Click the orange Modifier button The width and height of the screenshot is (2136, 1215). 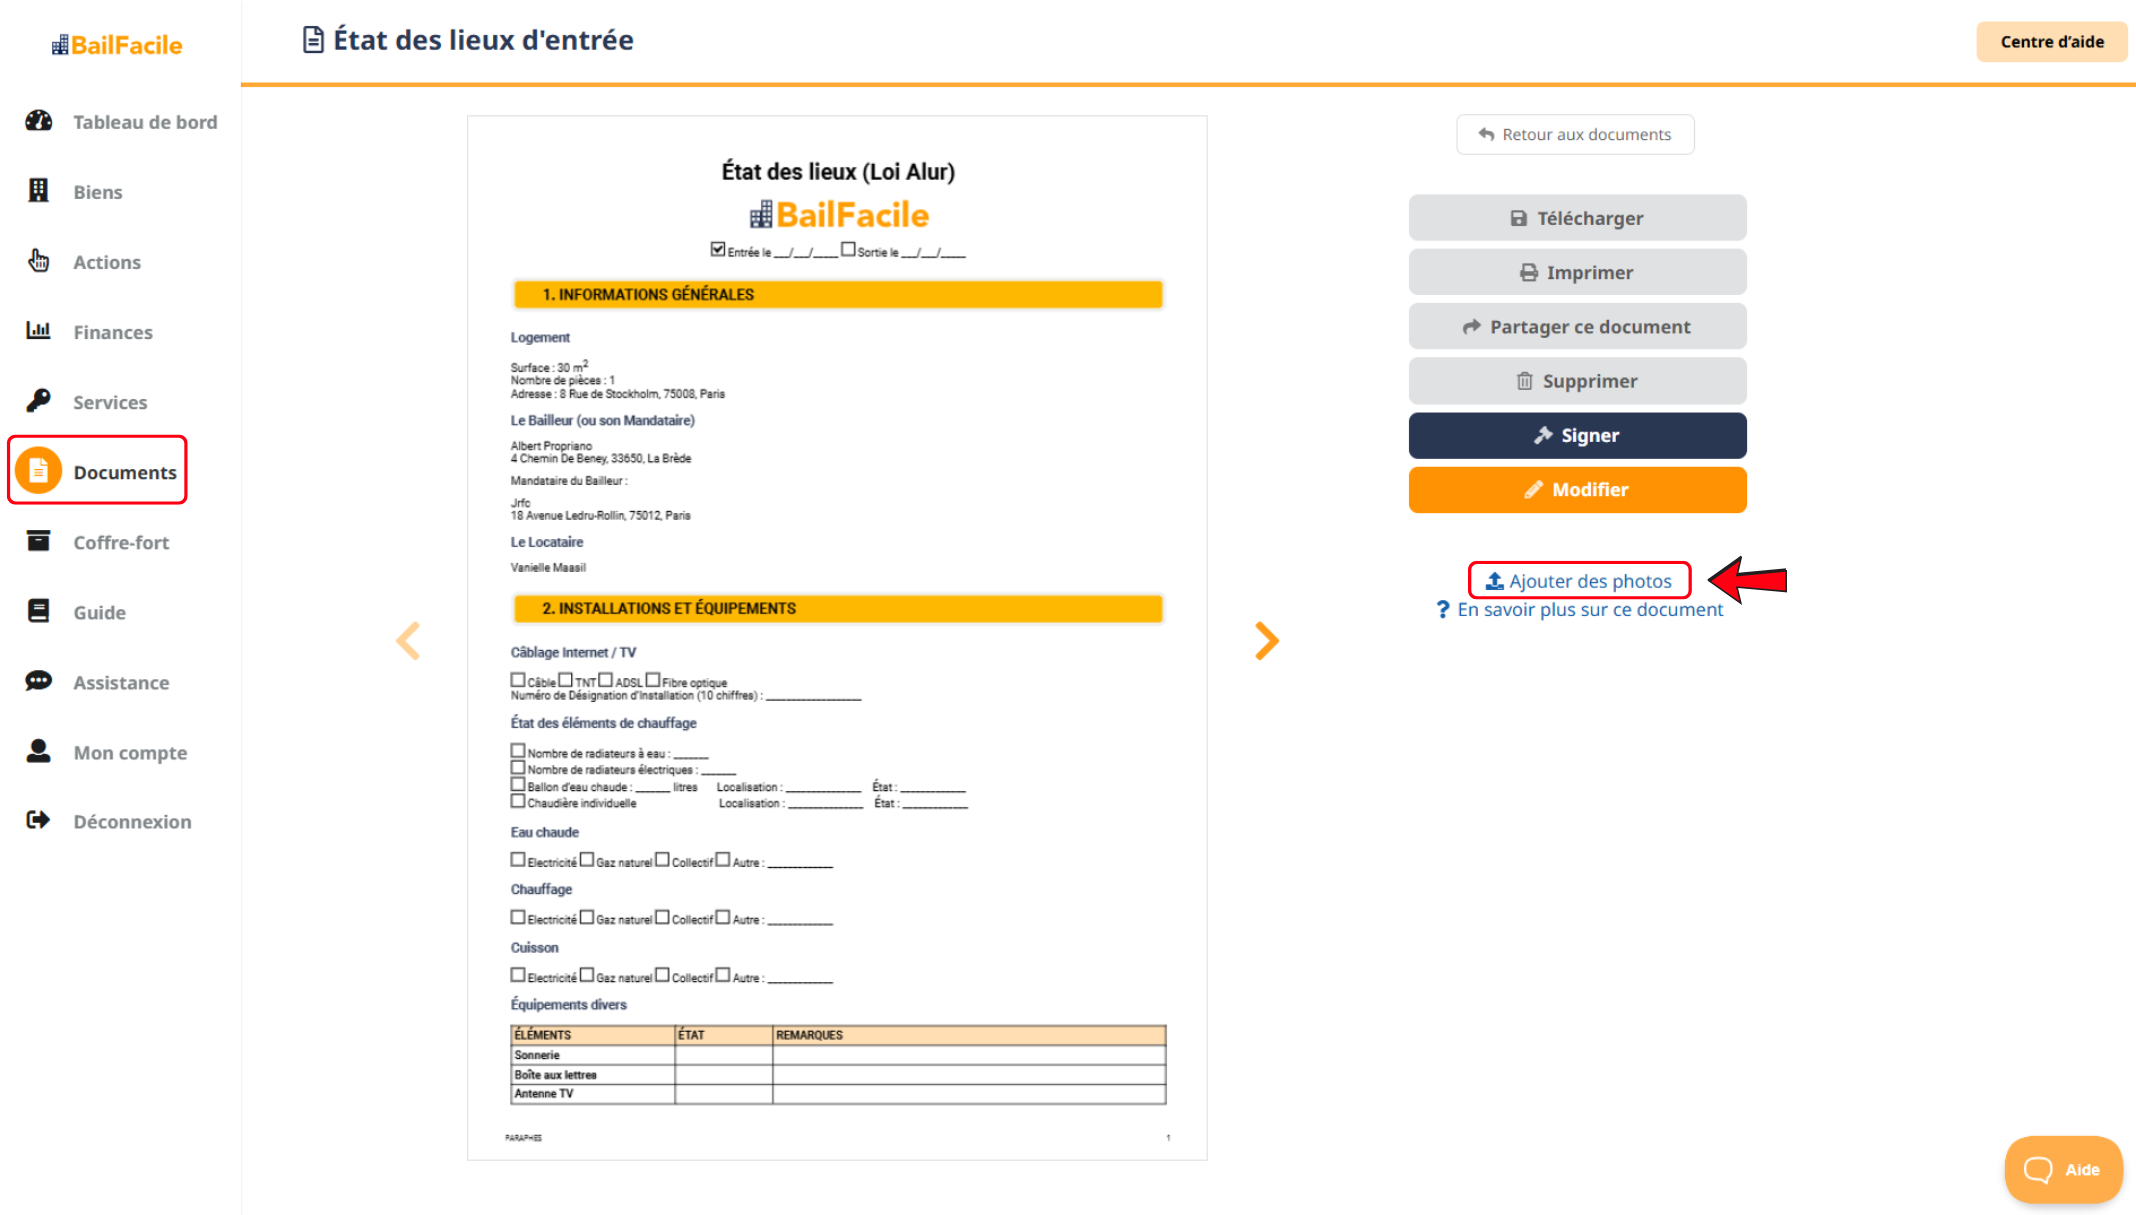pos(1577,490)
